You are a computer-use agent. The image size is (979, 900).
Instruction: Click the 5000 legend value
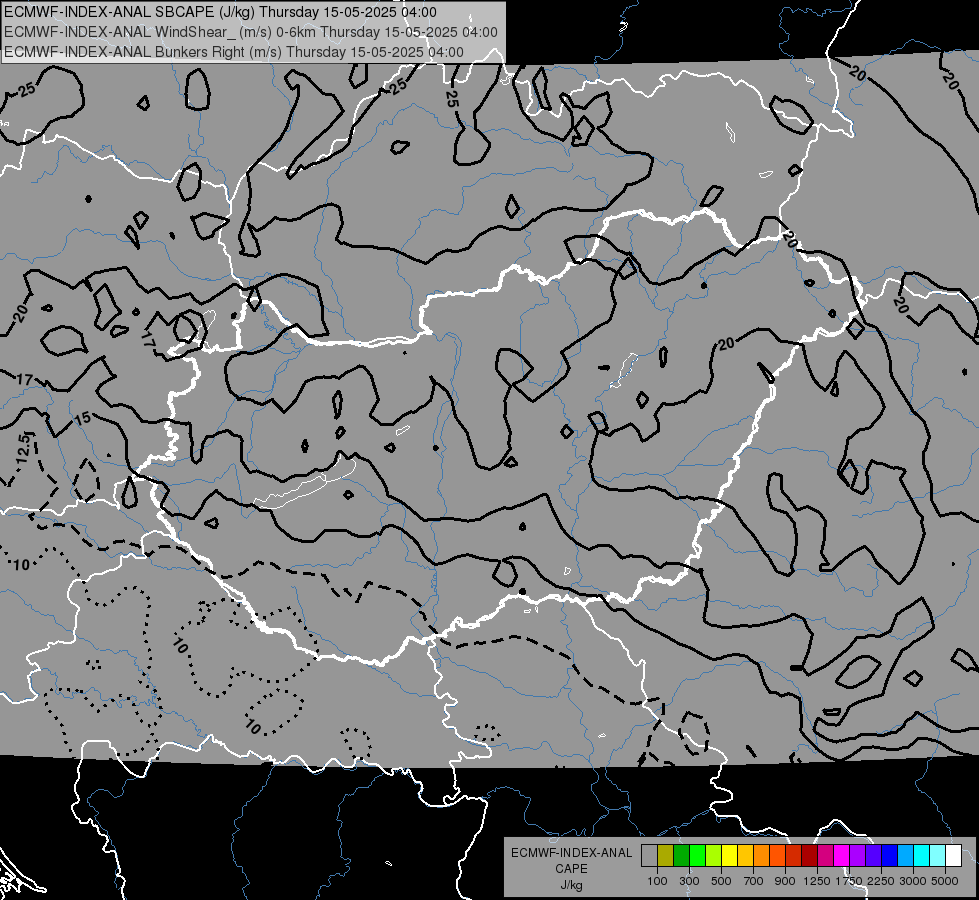click(945, 881)
